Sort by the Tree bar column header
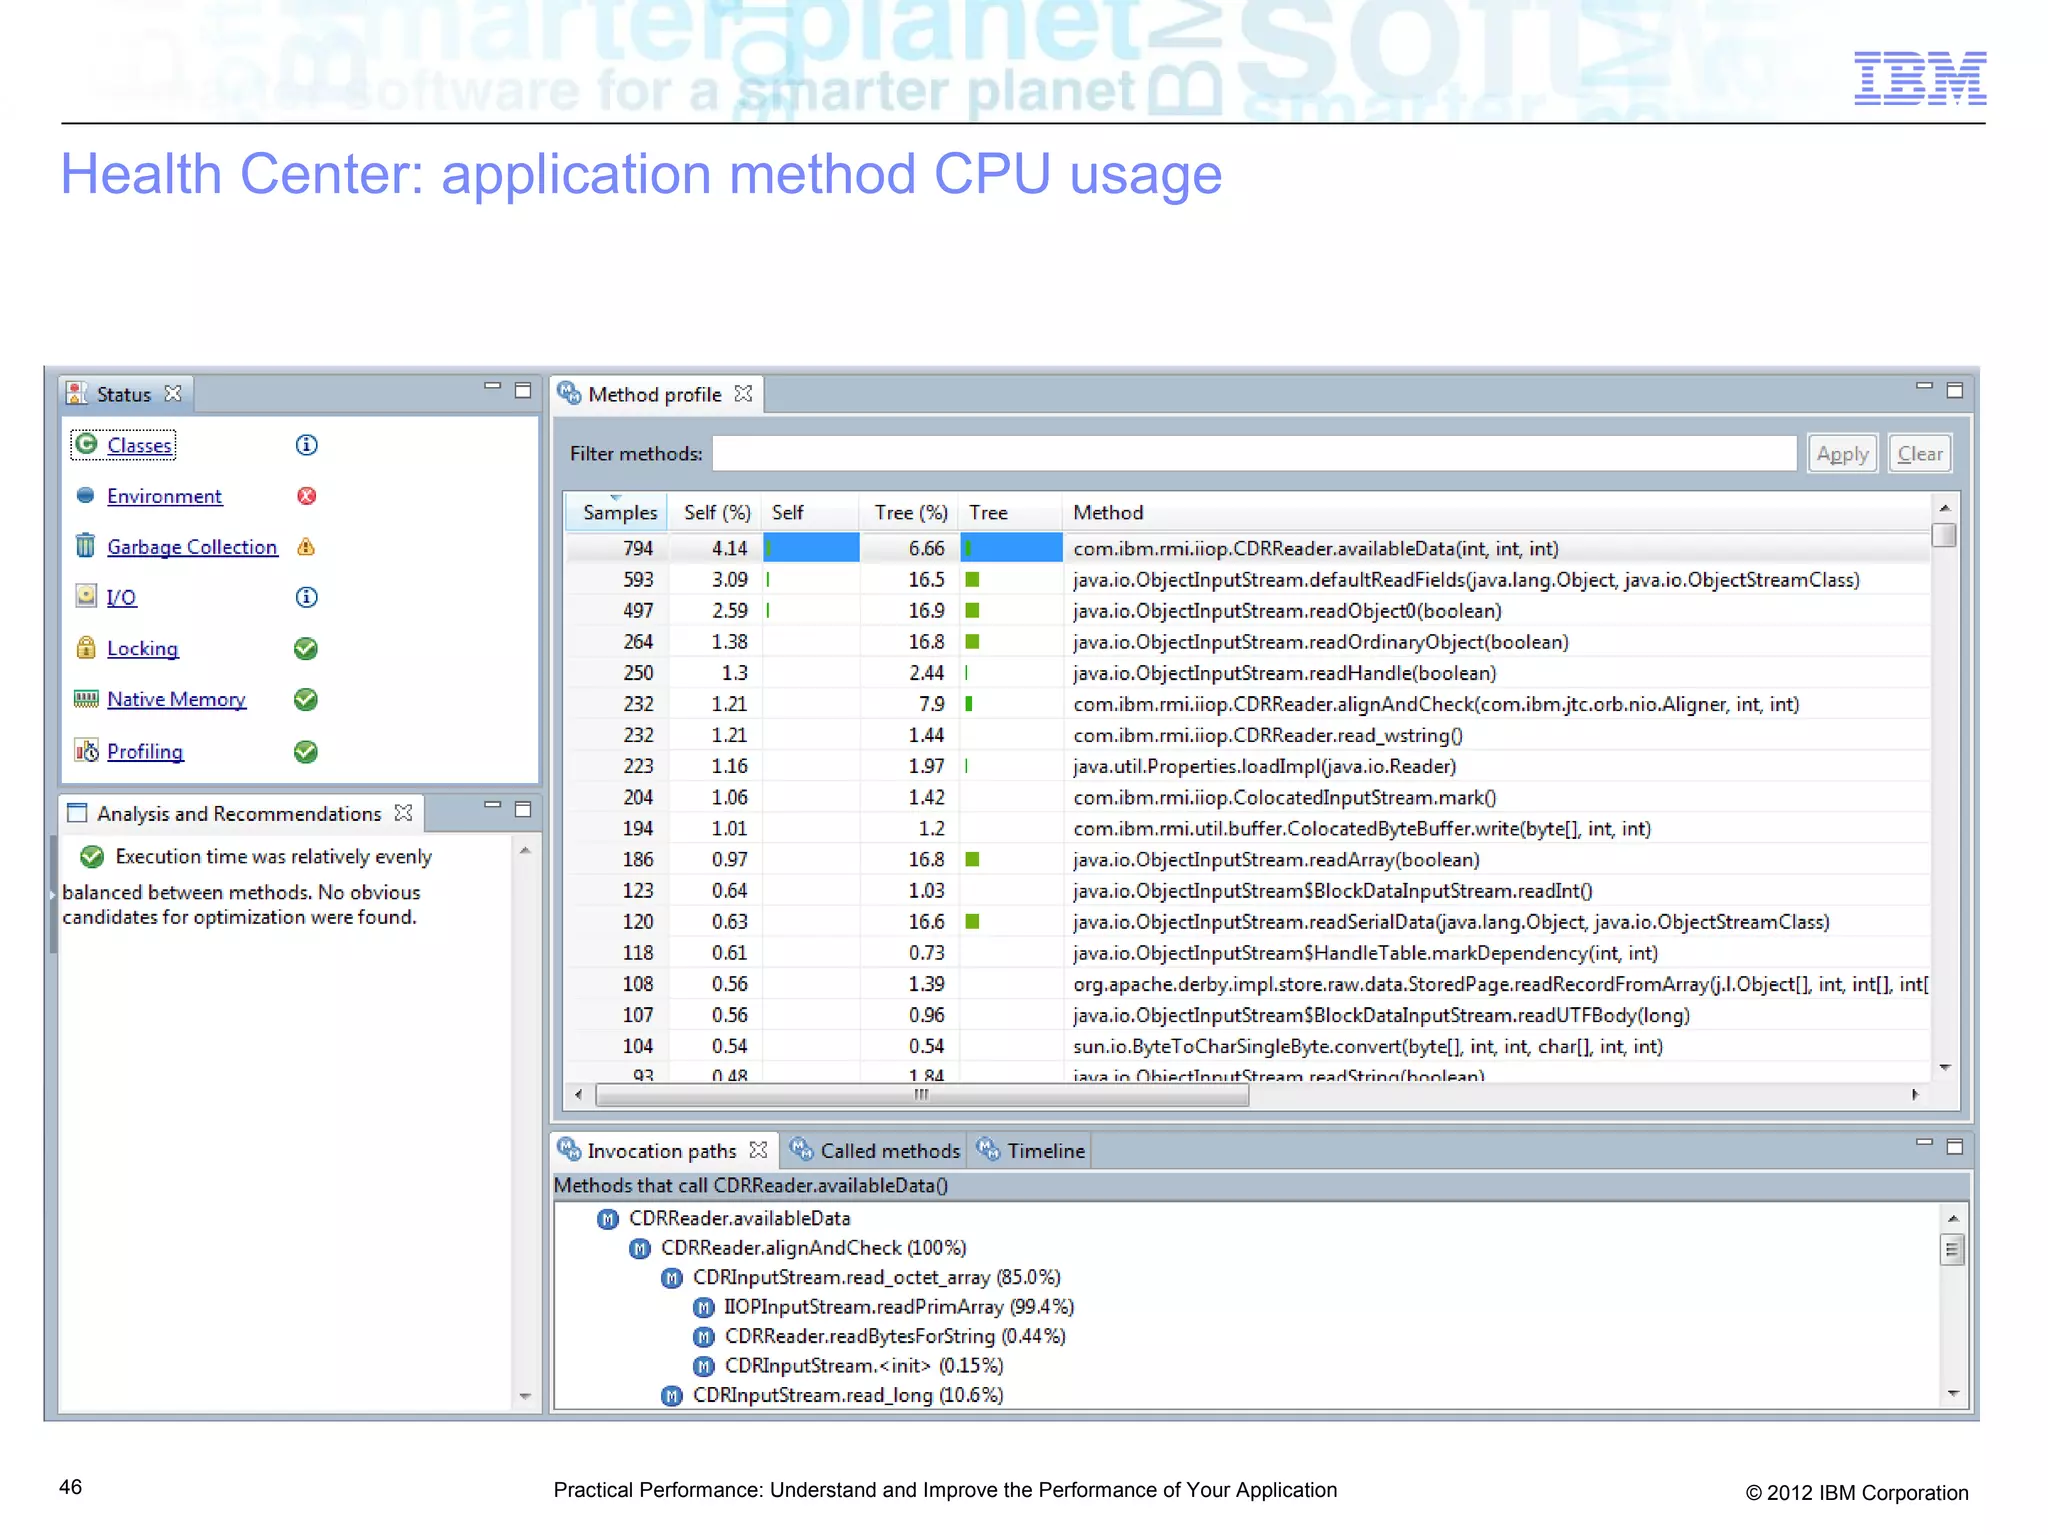2048x1535 pixels. (1011, 512)
